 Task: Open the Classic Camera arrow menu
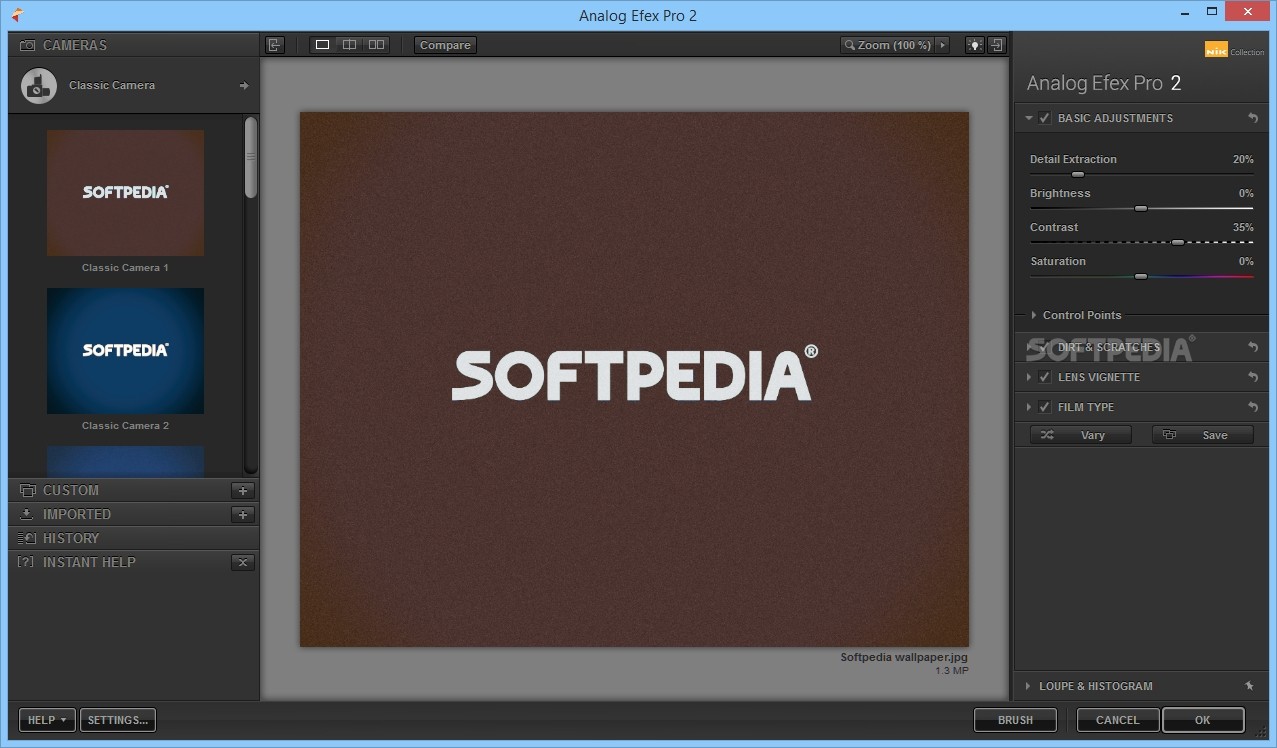point(243,86)
